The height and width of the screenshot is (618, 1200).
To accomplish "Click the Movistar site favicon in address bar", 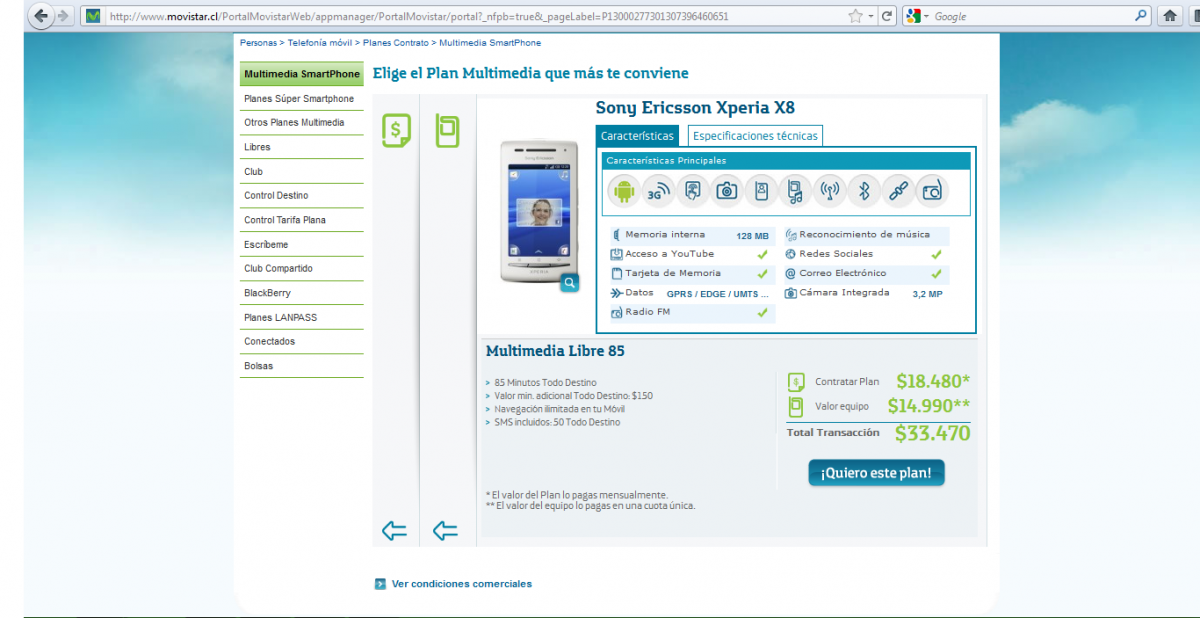I will click(x=93, y=16).
